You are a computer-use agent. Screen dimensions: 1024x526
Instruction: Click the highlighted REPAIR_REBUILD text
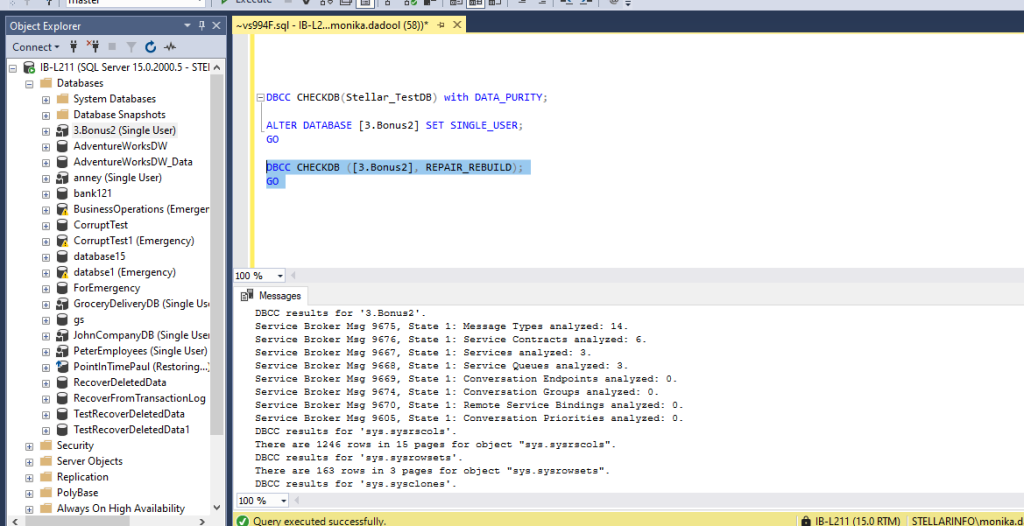pyautogui.click(x=468, y=168)
